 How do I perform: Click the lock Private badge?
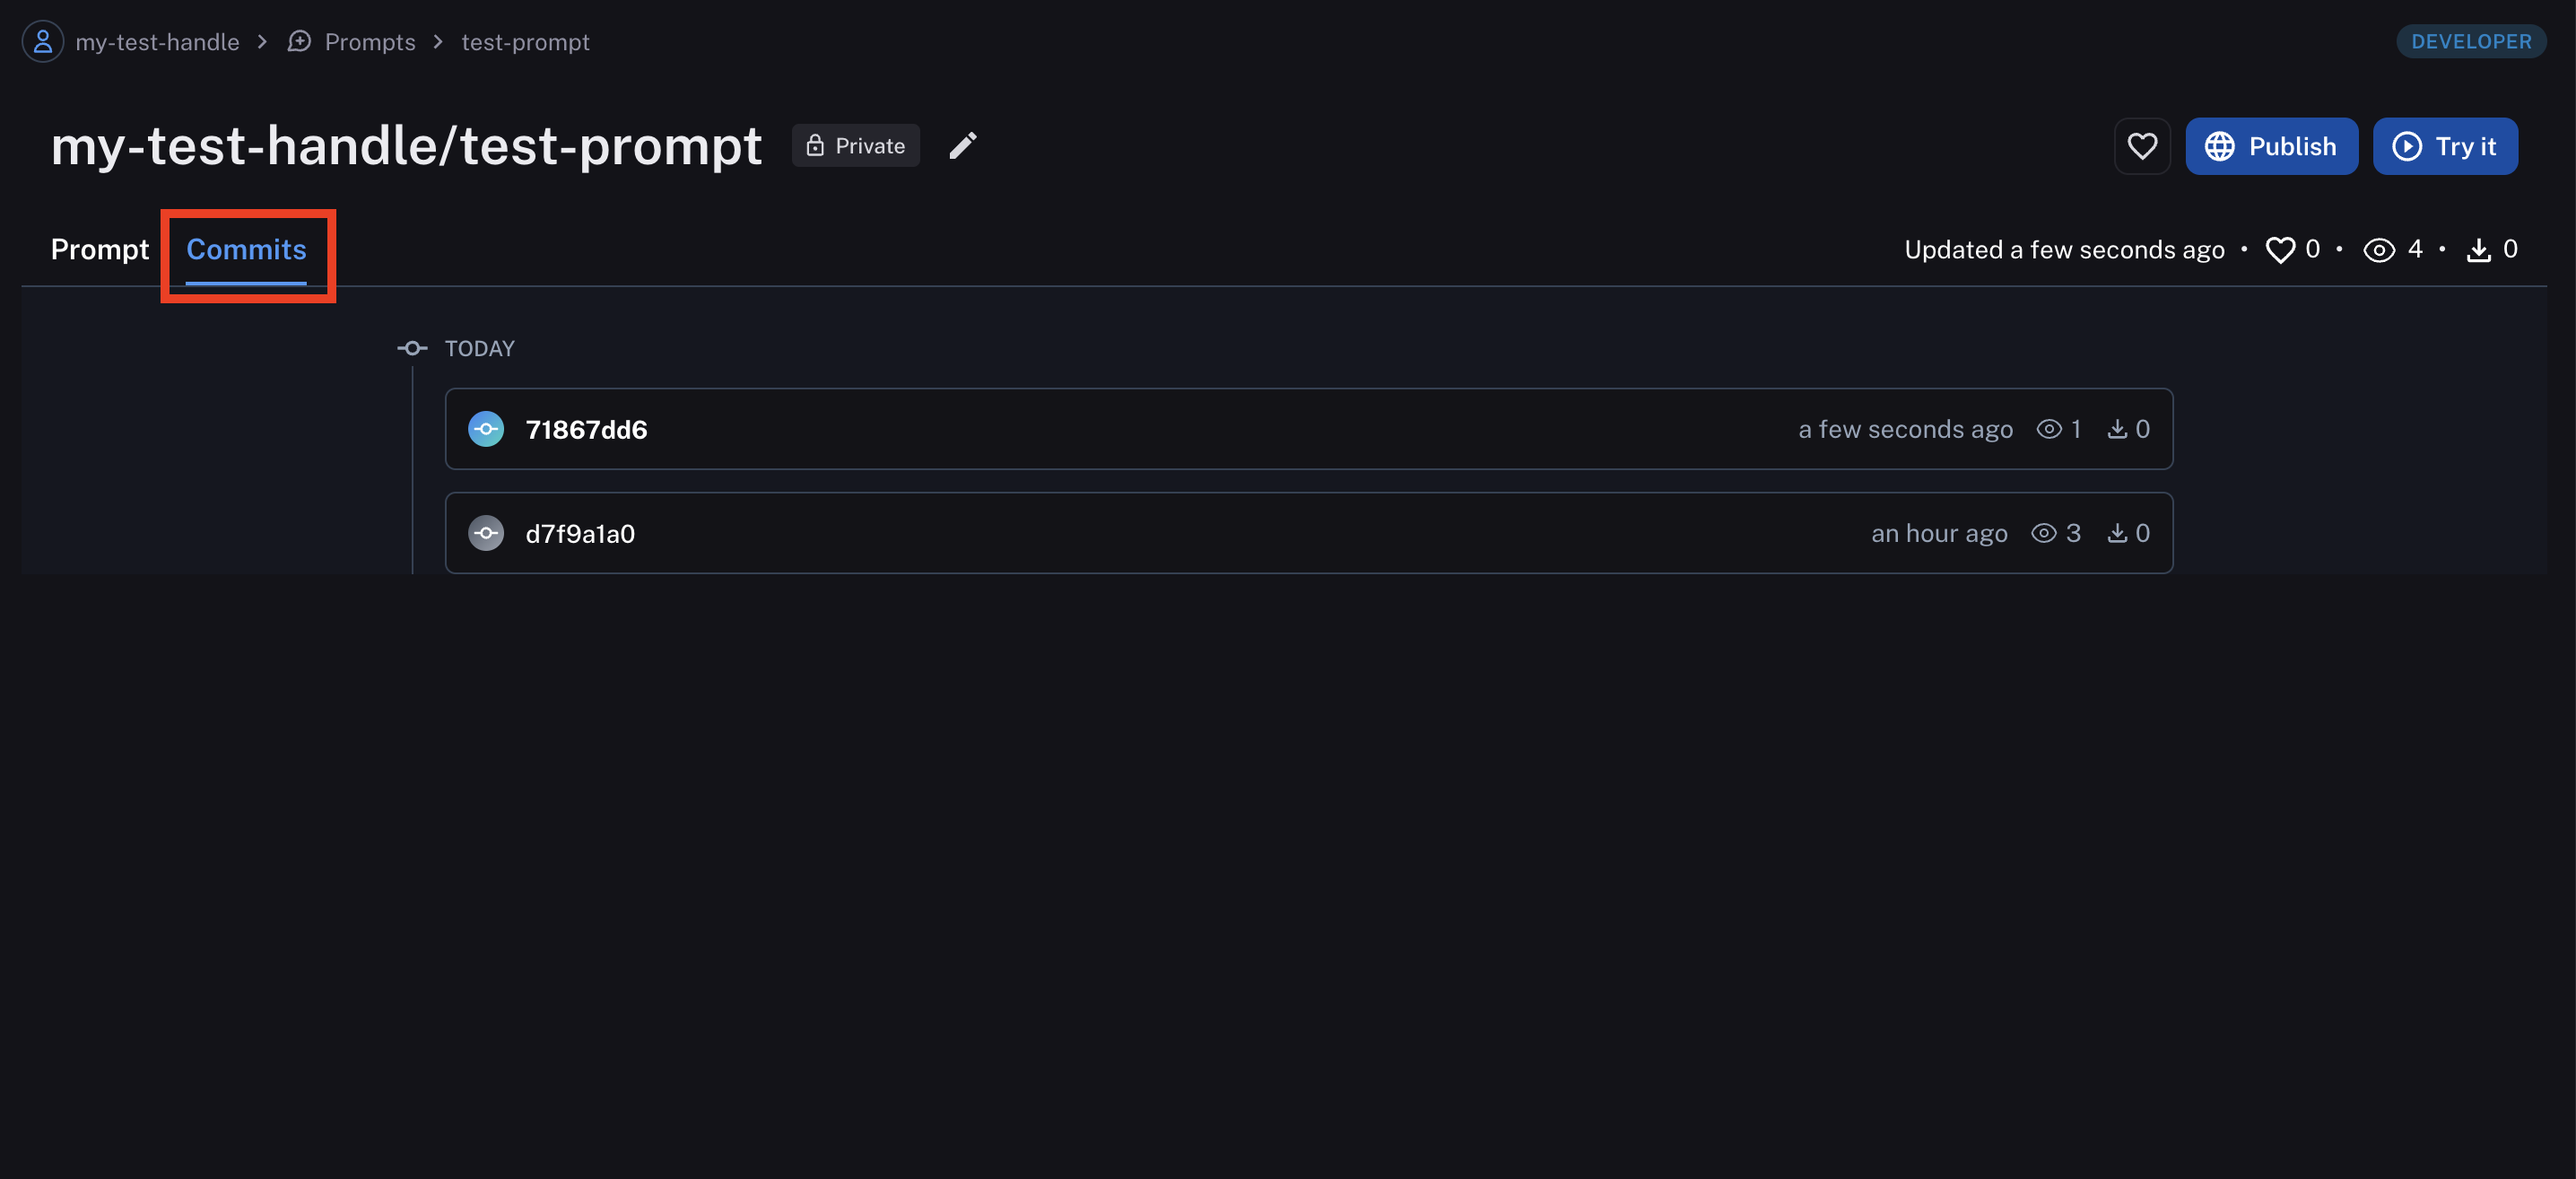[x=855, y=146]
